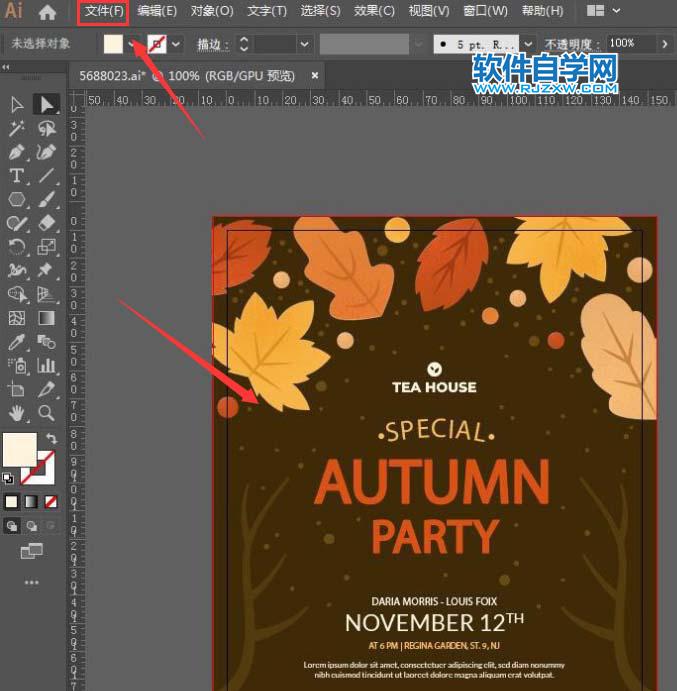Select the Magic Wand tool
Screen dimensions: 677x691
click(17, 128)
